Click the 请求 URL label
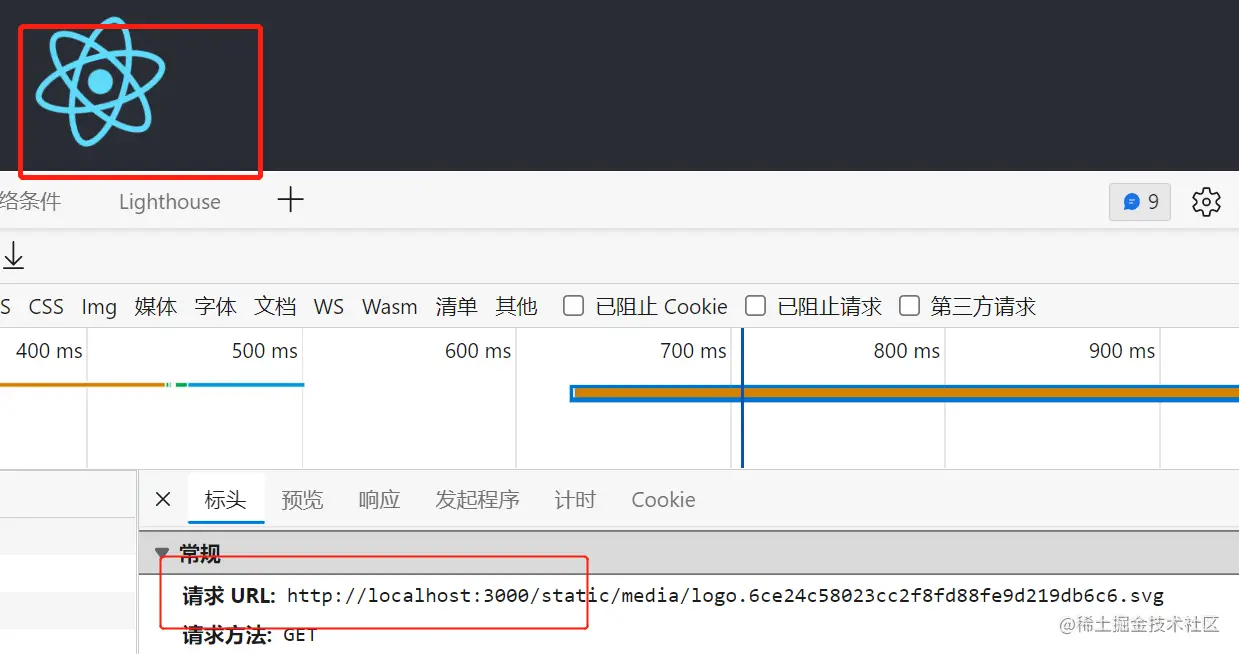 pos(228,596)
